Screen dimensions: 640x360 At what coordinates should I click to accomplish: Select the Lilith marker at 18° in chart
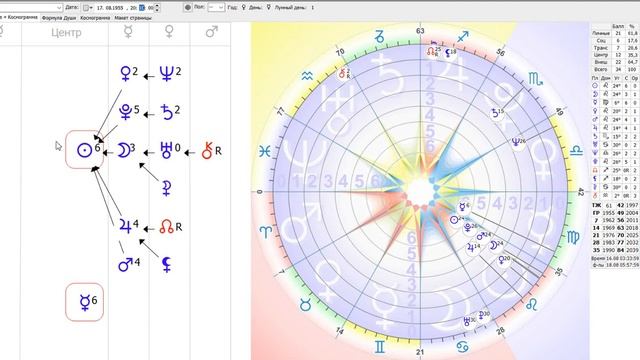[450, 53]
